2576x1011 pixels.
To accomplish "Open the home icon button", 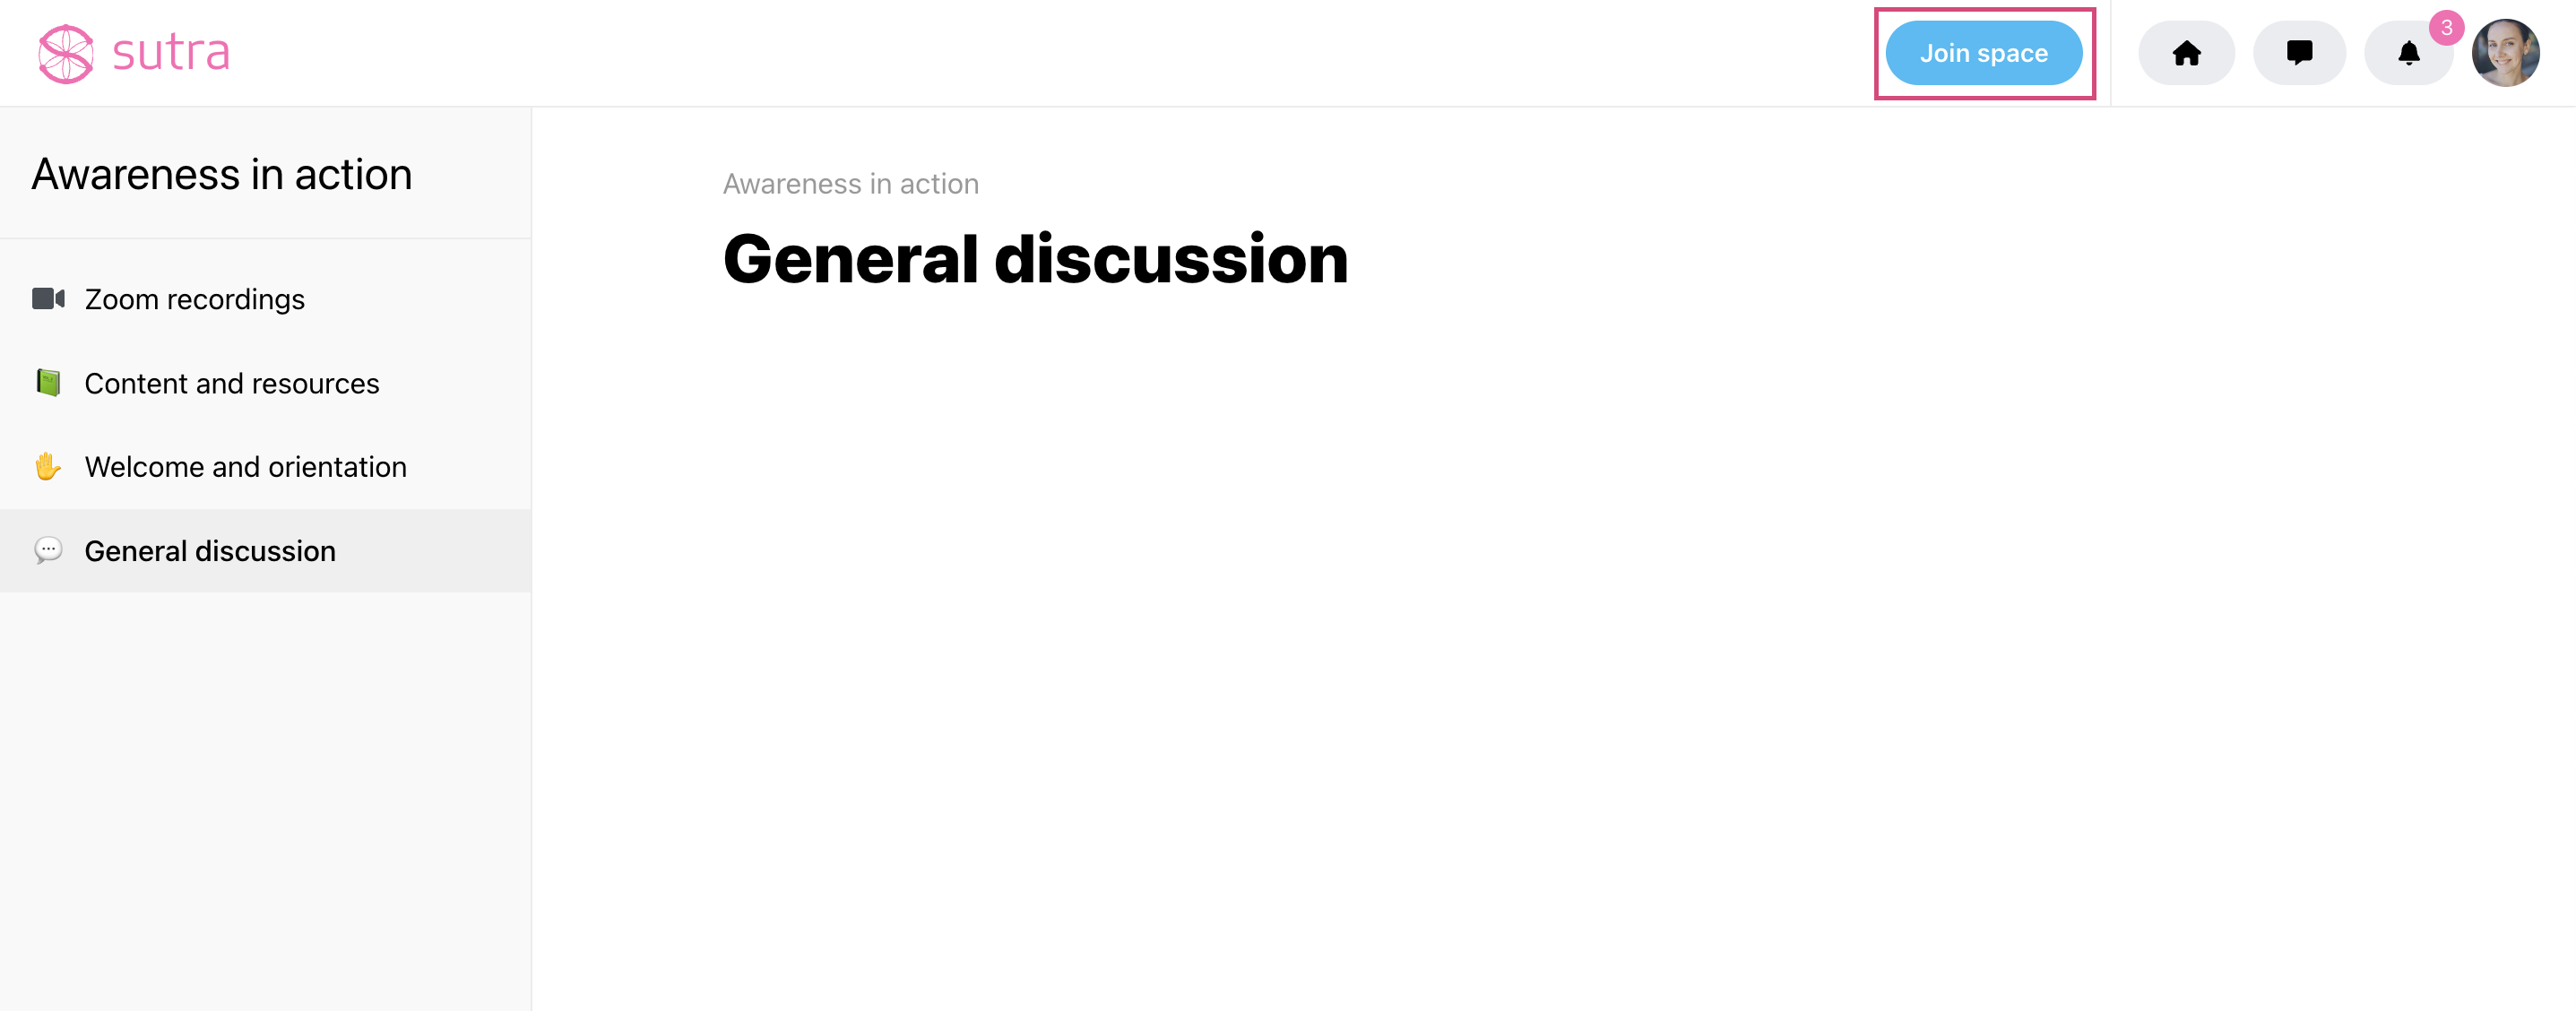I will (x=2186, y=53).
